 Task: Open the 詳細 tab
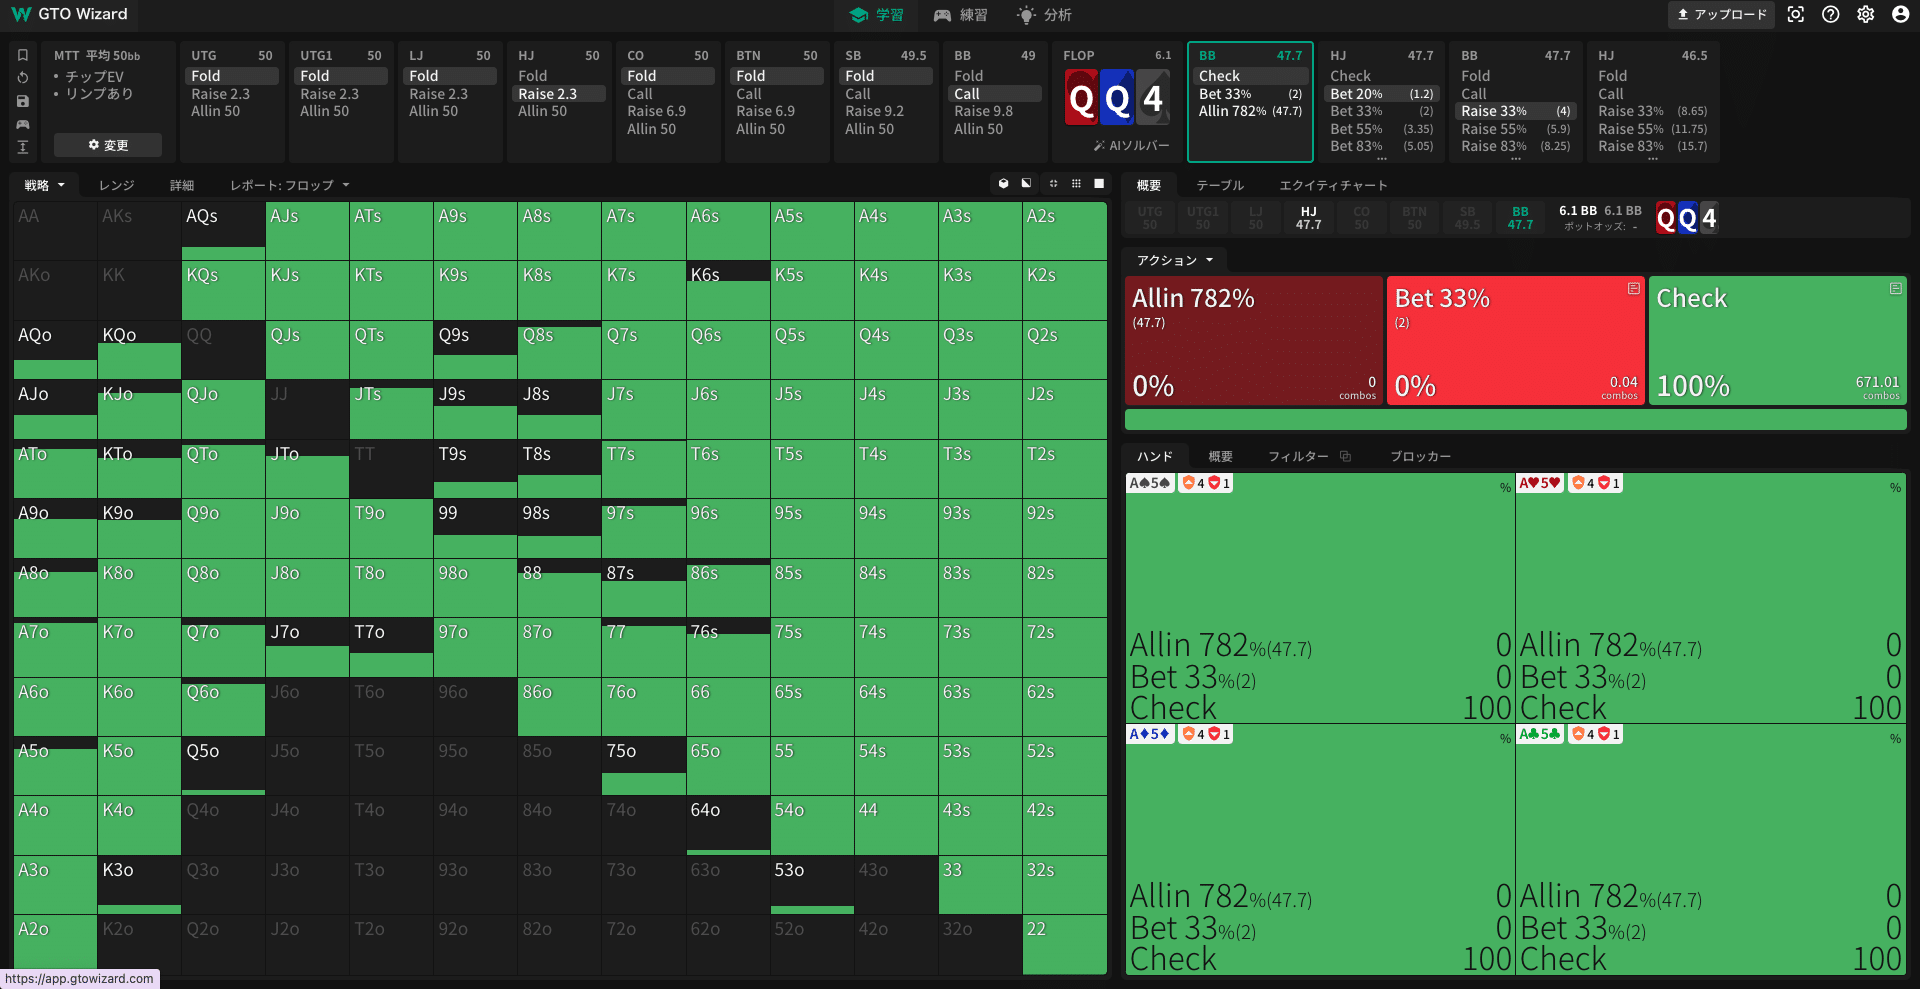[x=182, y=185]
